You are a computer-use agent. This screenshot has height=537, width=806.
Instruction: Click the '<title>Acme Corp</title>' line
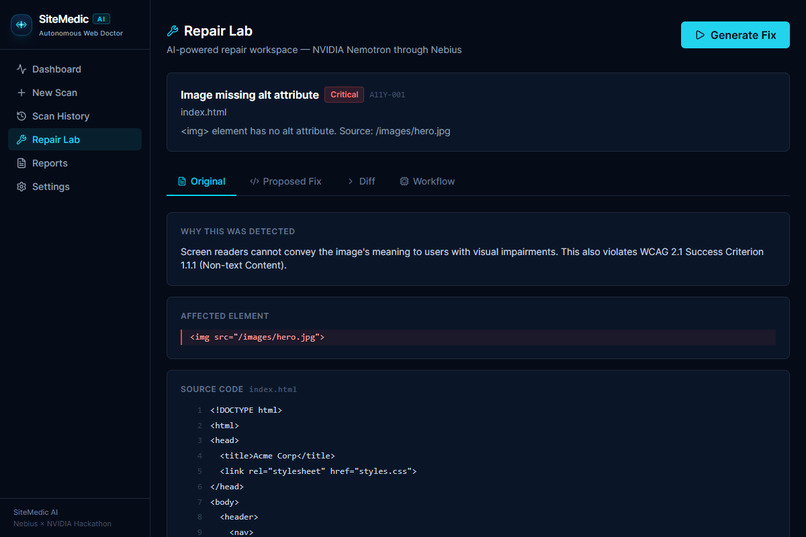[277, 456]
